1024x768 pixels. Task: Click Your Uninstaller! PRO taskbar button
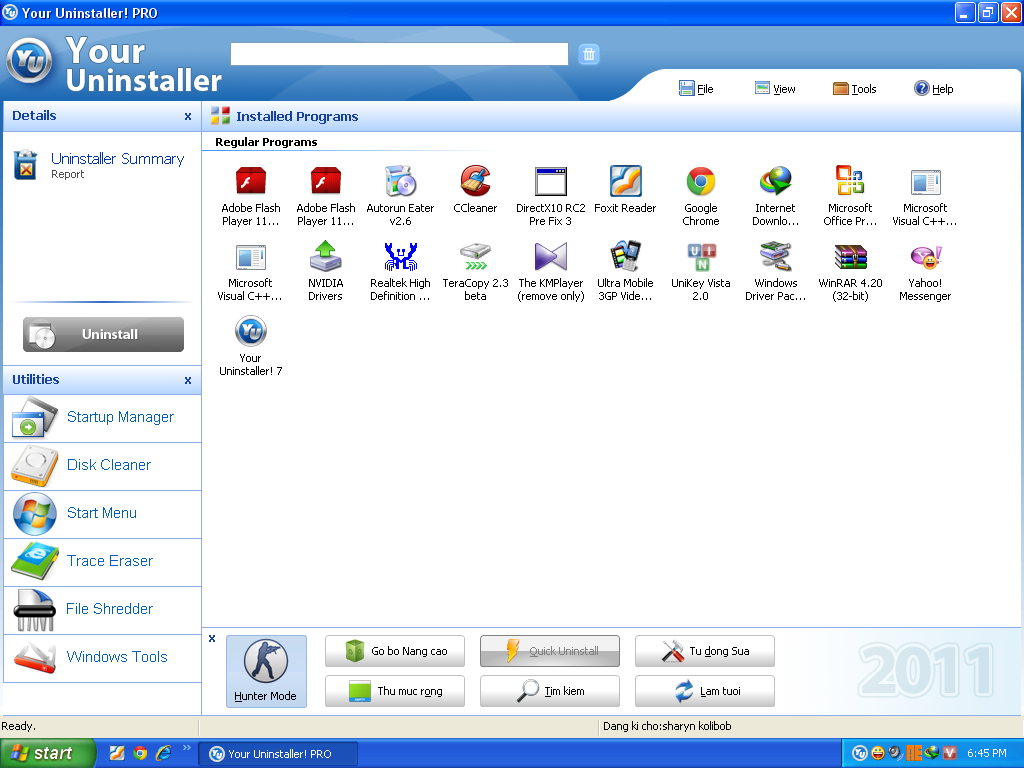[x=278, y=754]
